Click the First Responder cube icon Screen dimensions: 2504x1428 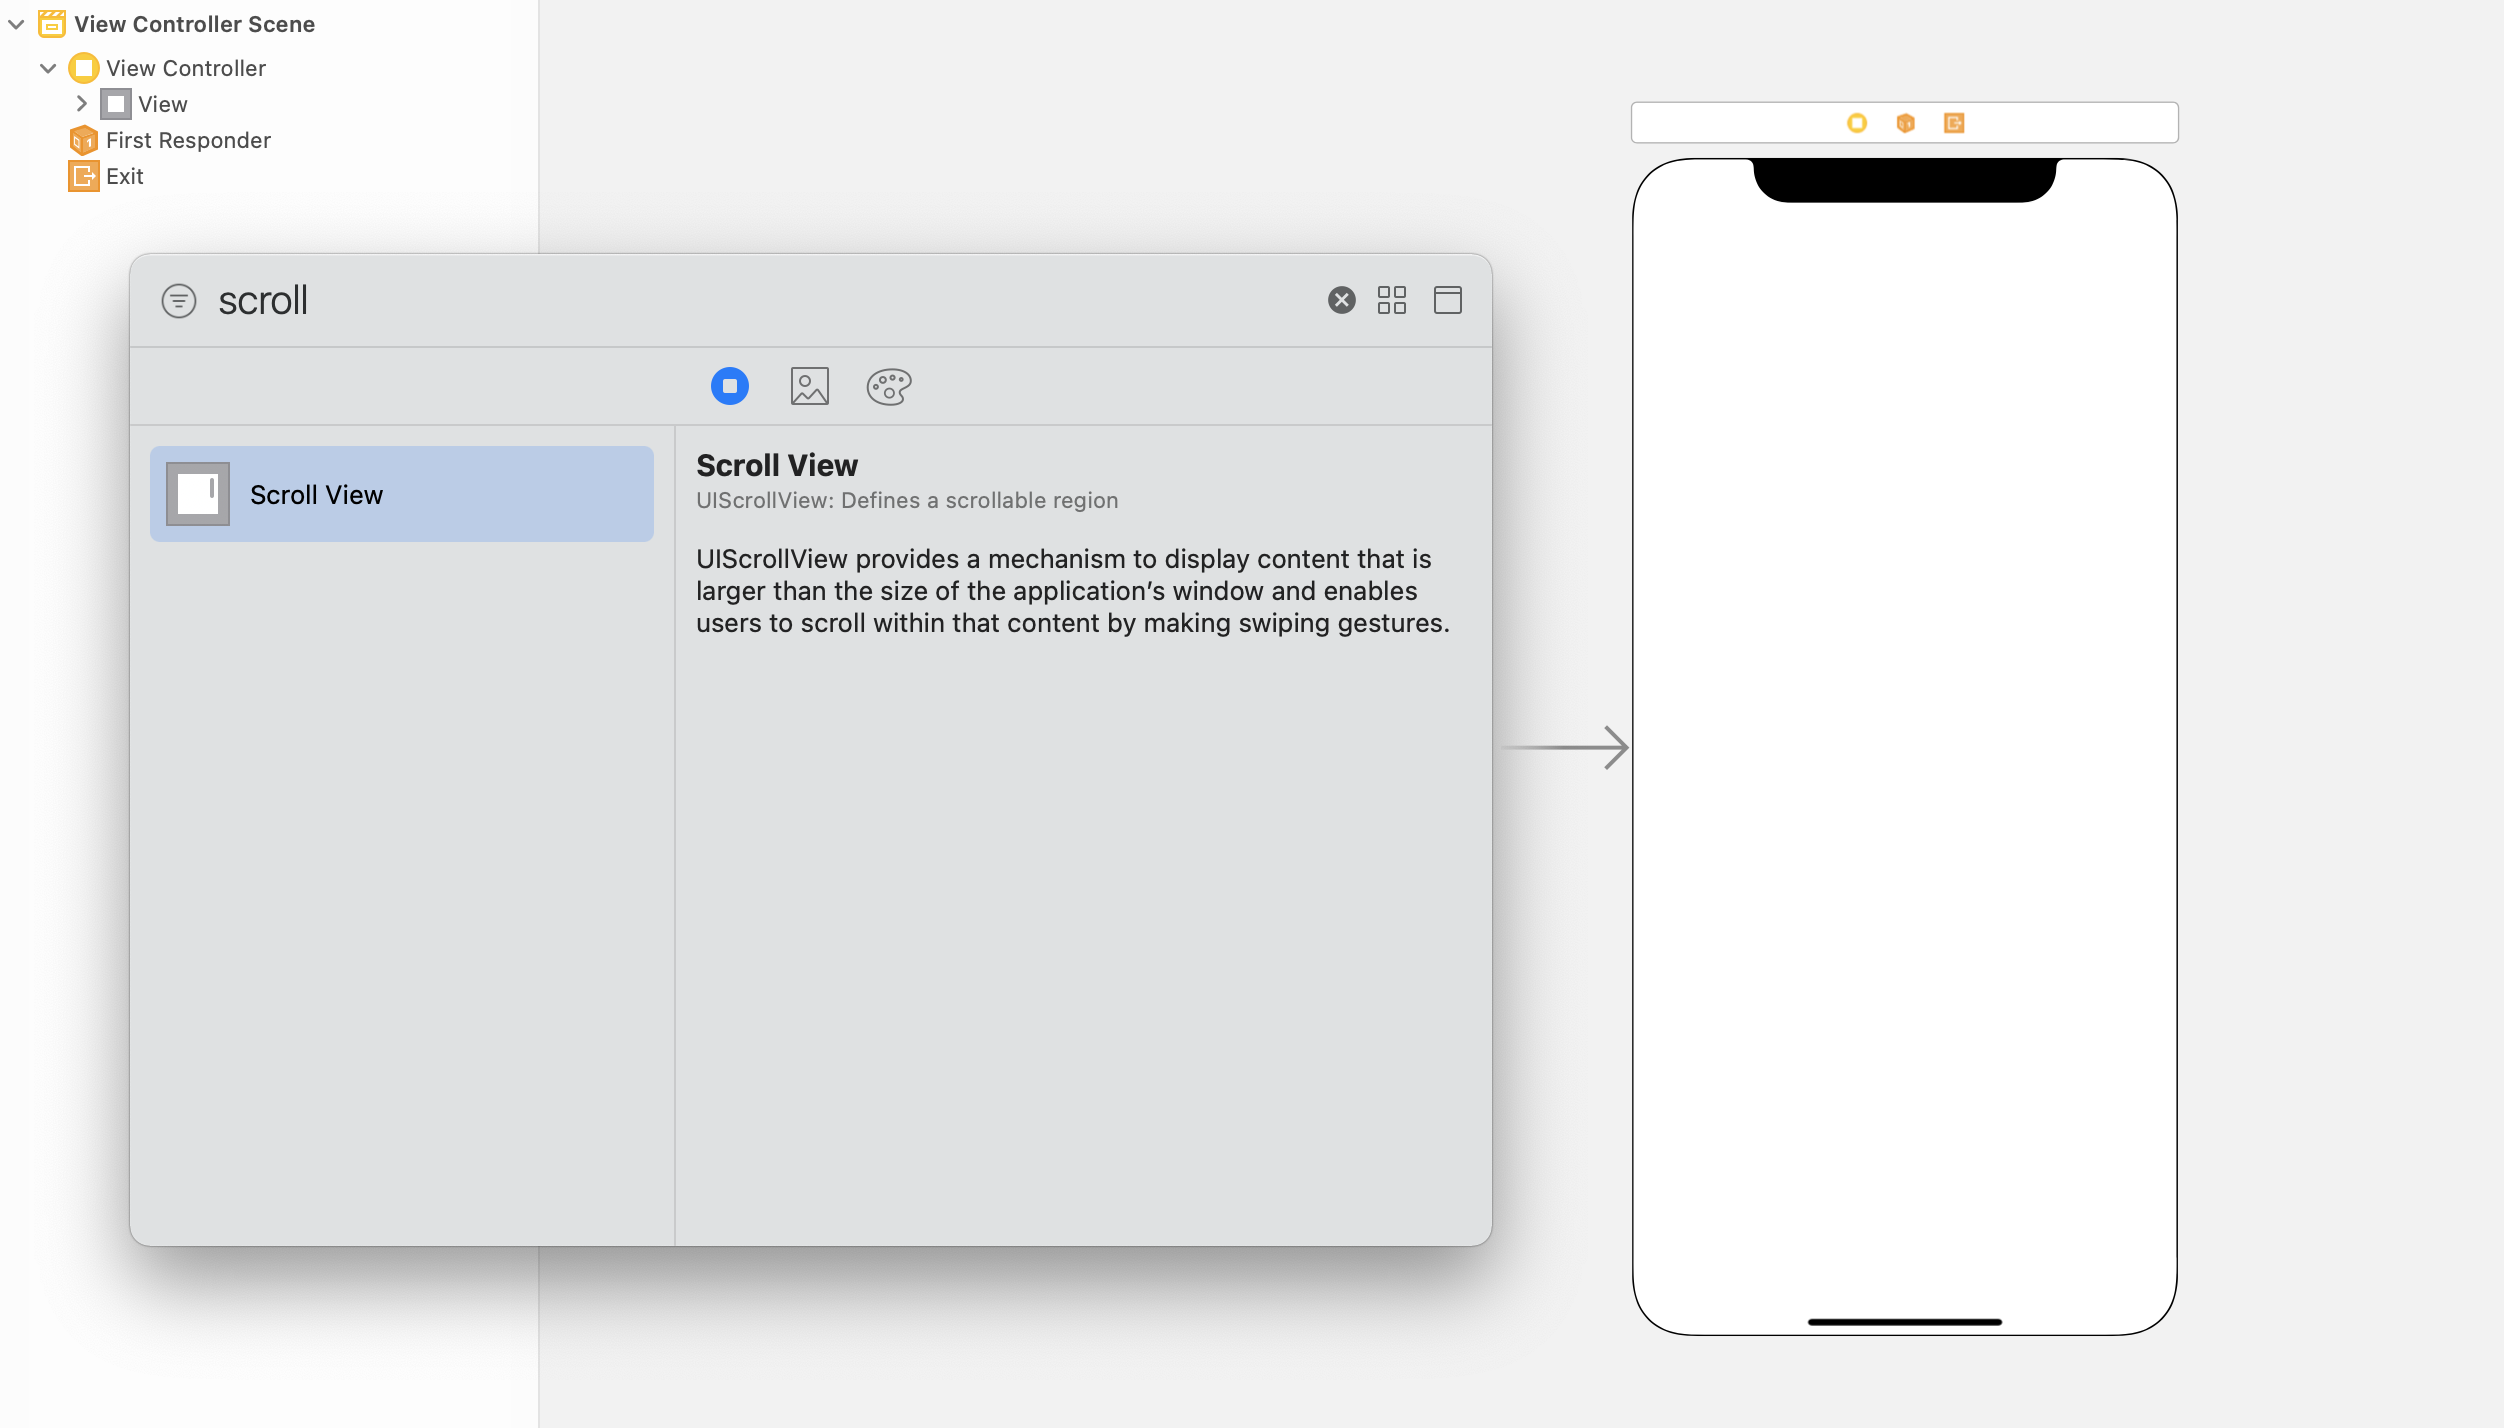pos(1905,123)
